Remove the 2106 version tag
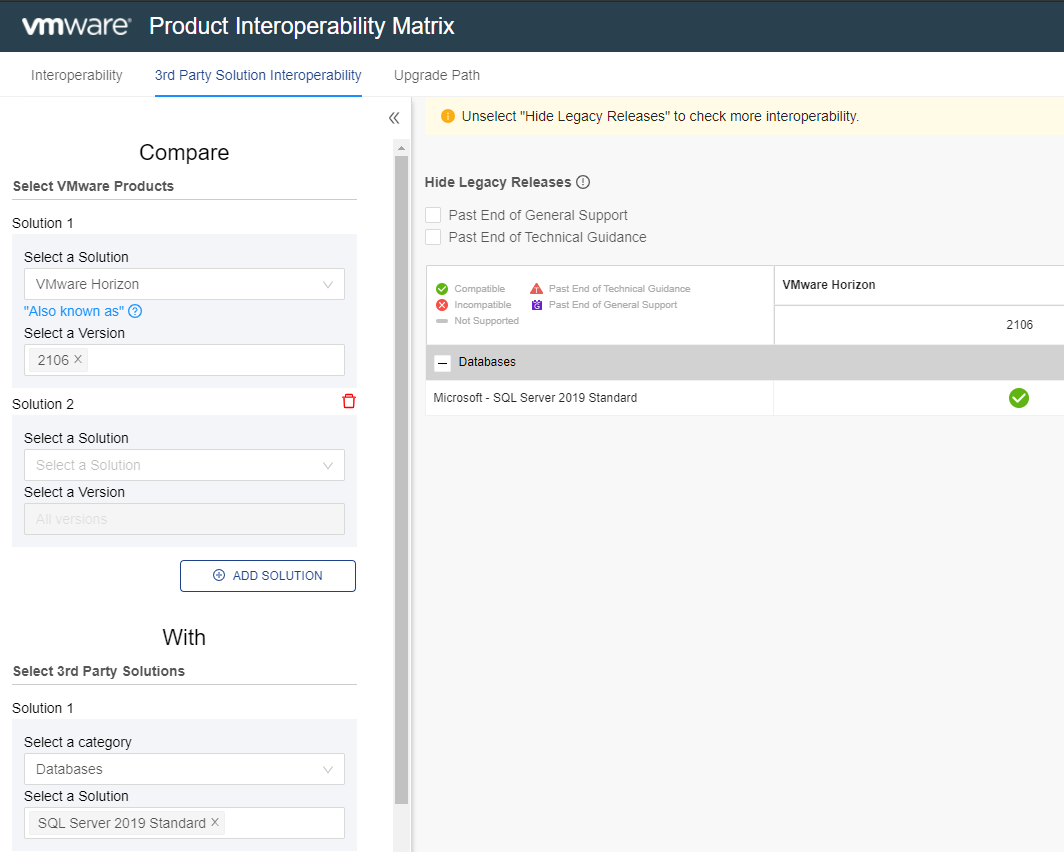1064x852 pixels. [x=78, y=360]
